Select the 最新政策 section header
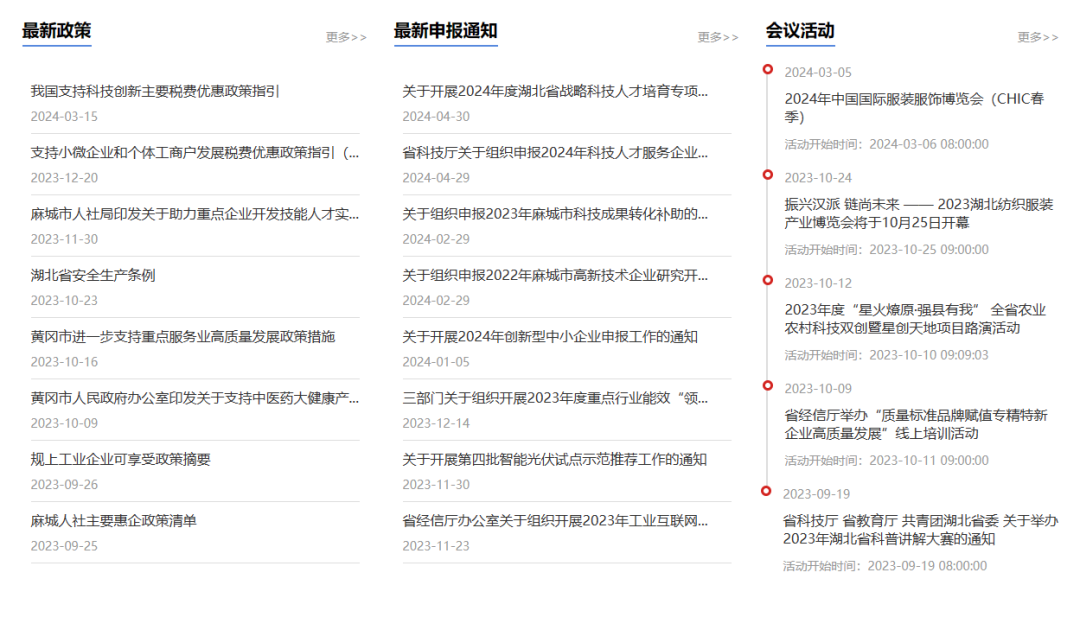This screenshot has width=1080, height=617. click(x=55, y=29)
